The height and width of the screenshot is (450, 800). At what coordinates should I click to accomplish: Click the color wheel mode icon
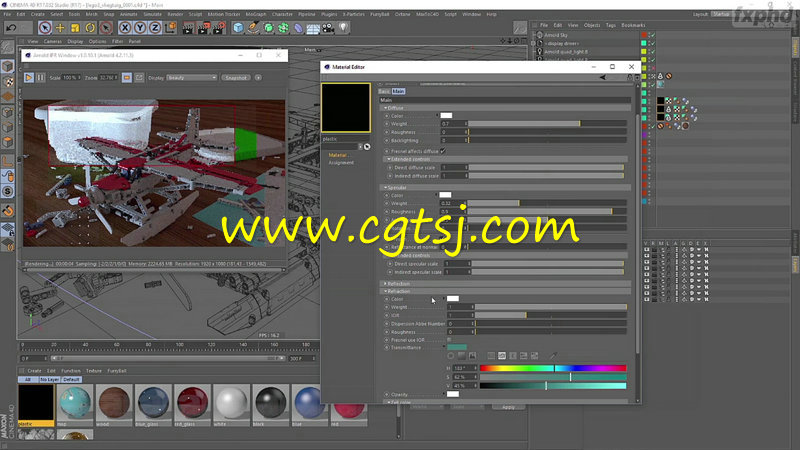(451, 356)
